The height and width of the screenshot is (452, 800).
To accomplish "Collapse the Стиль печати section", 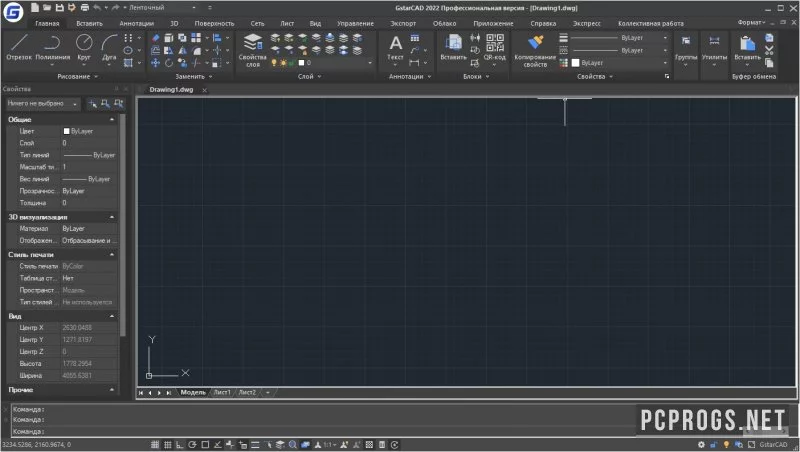I will [112, 254].
